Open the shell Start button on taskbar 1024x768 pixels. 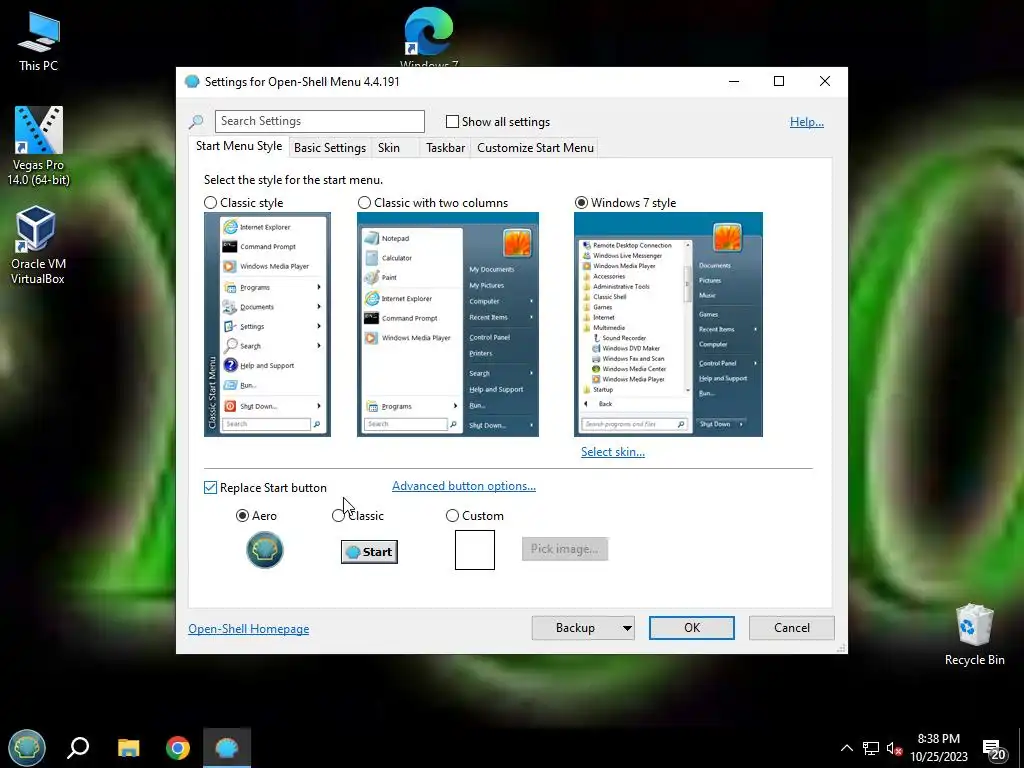[x=27, y=748]
